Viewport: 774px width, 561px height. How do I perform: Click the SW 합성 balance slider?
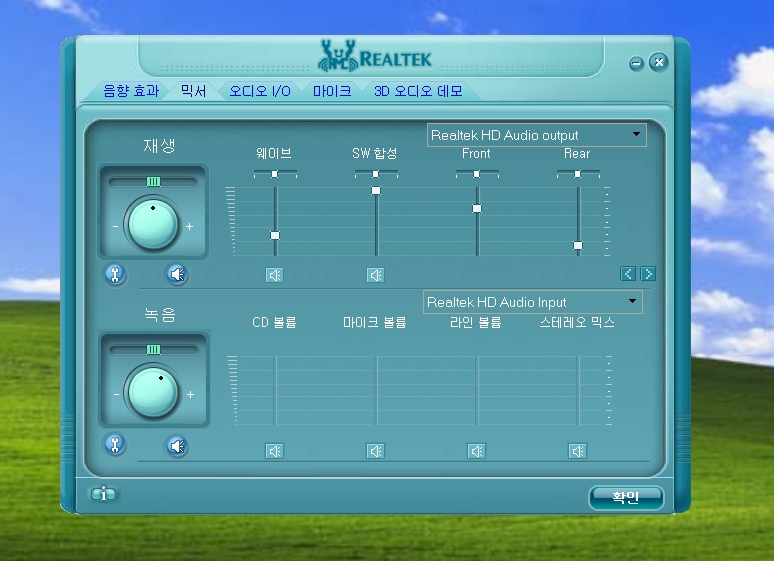pos(376,174)
